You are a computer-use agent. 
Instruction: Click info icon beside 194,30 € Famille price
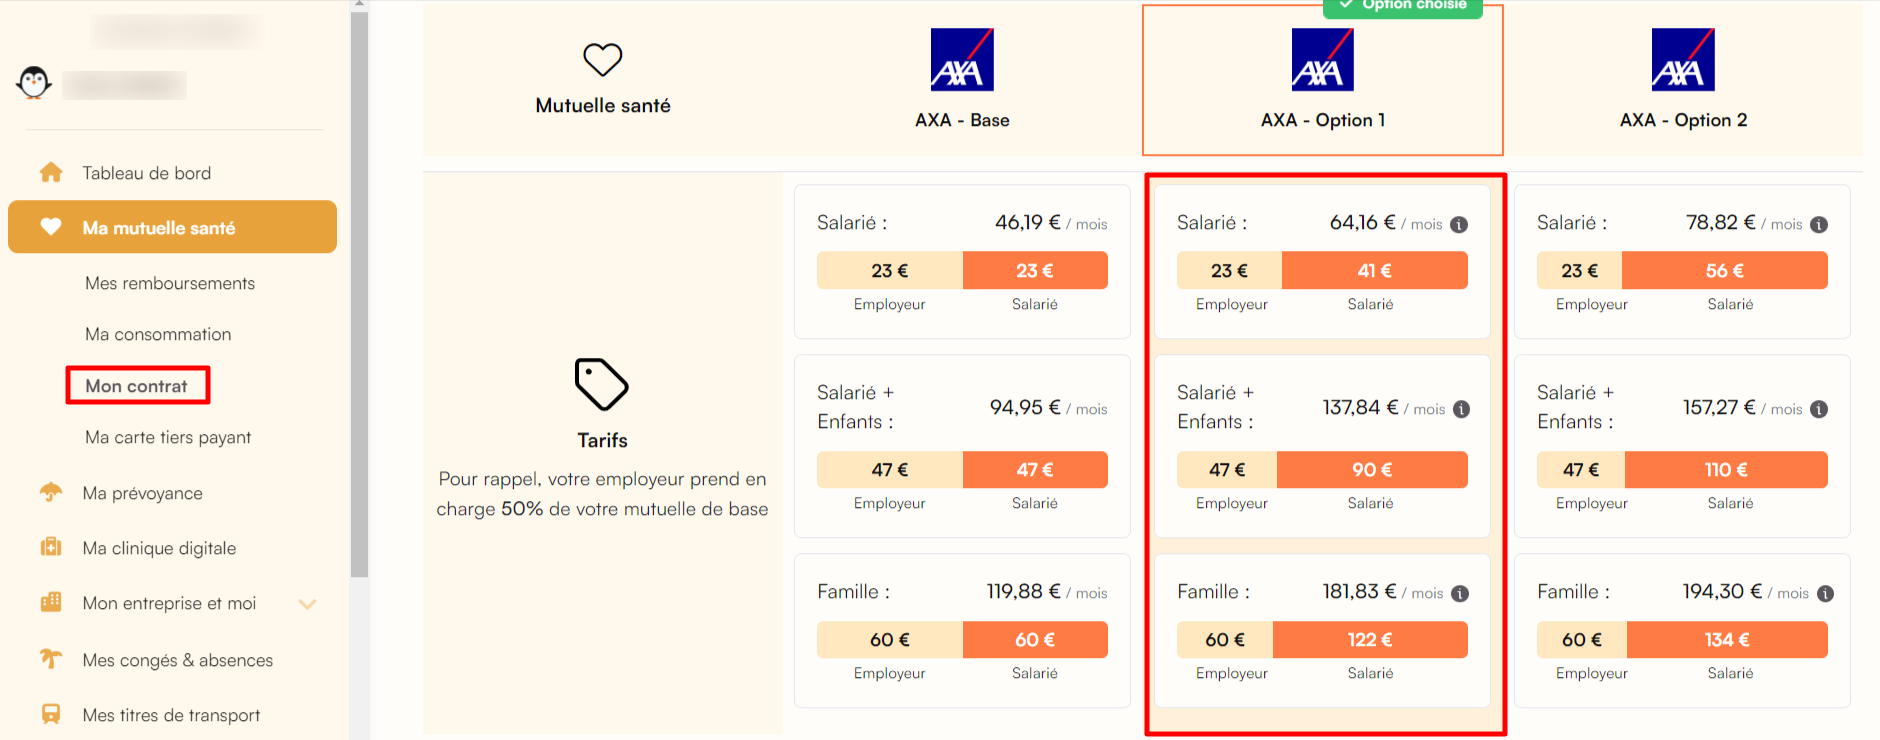(x=1825, y=593)
